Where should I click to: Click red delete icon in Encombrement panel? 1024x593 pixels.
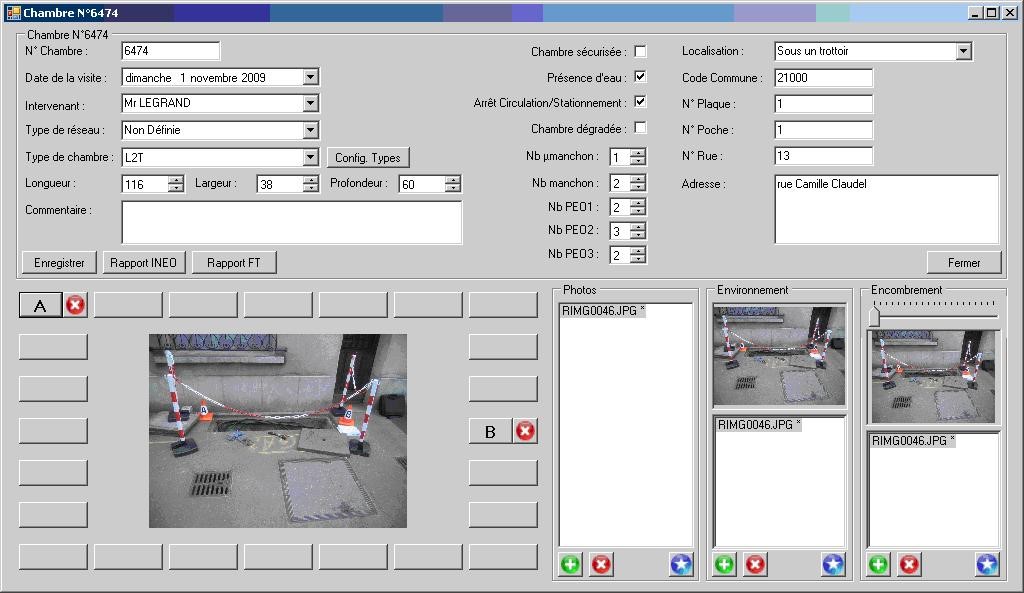pyautogui.click(x=909, y=564)
